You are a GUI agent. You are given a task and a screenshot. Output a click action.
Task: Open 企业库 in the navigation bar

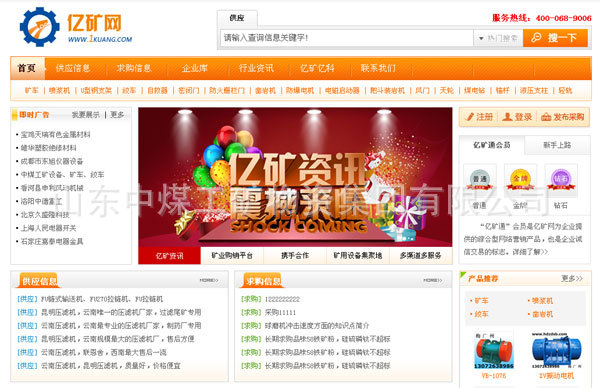tap(195, 68)
